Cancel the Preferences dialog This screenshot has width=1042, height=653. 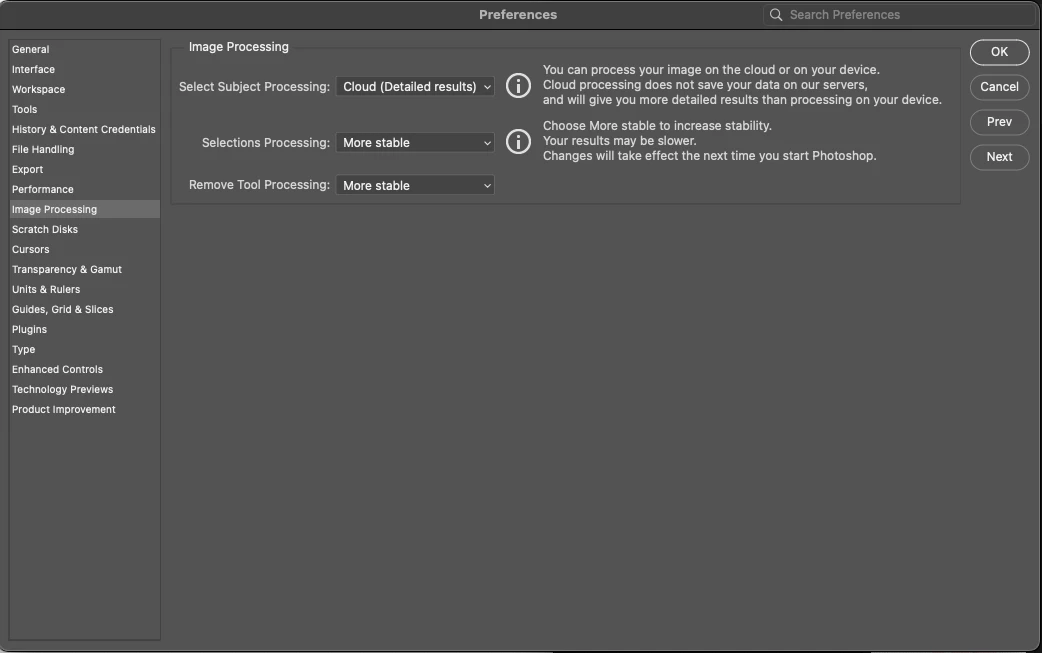[x=999, y=87]
